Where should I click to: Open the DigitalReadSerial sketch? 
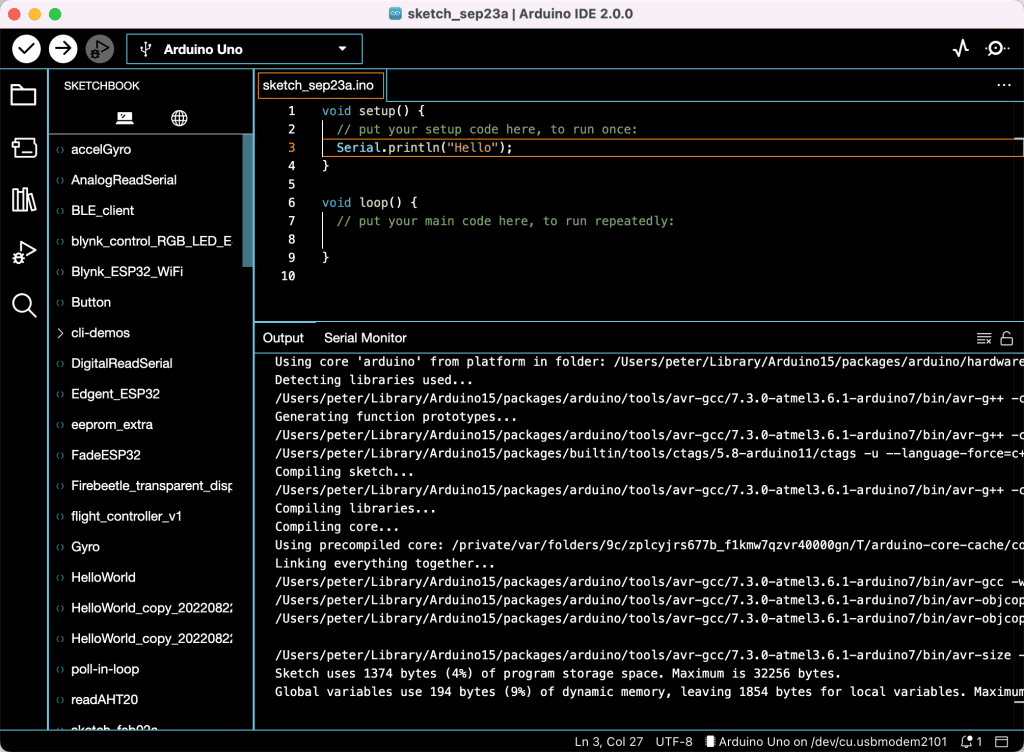pyautogui.click(x=122, y=364)
